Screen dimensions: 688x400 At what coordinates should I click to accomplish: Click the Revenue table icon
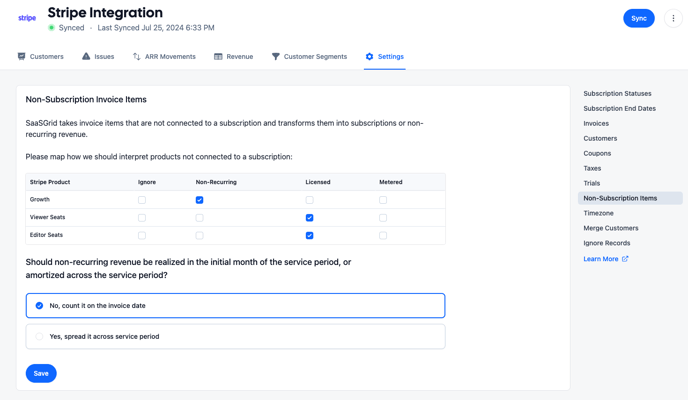[x=218, y=57]
